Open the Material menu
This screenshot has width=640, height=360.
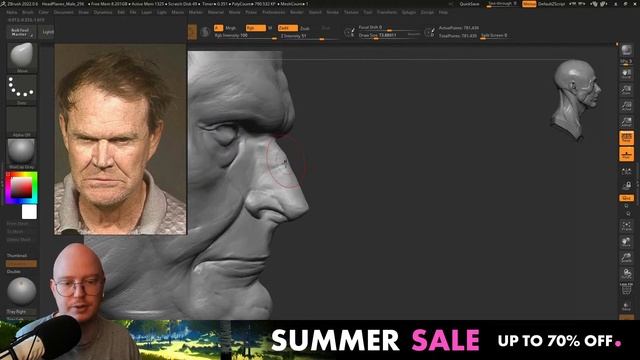pos(216,12)
